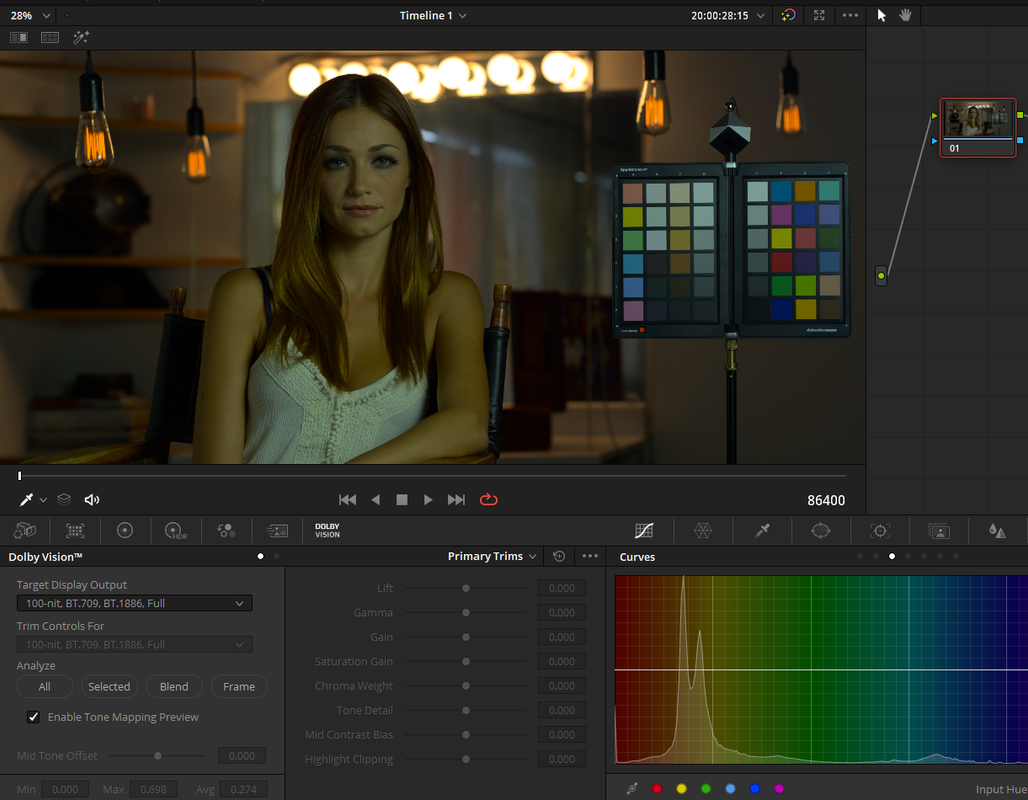Open the 28% viewer zoom dropdown
1028x800 pixels.
30,15
